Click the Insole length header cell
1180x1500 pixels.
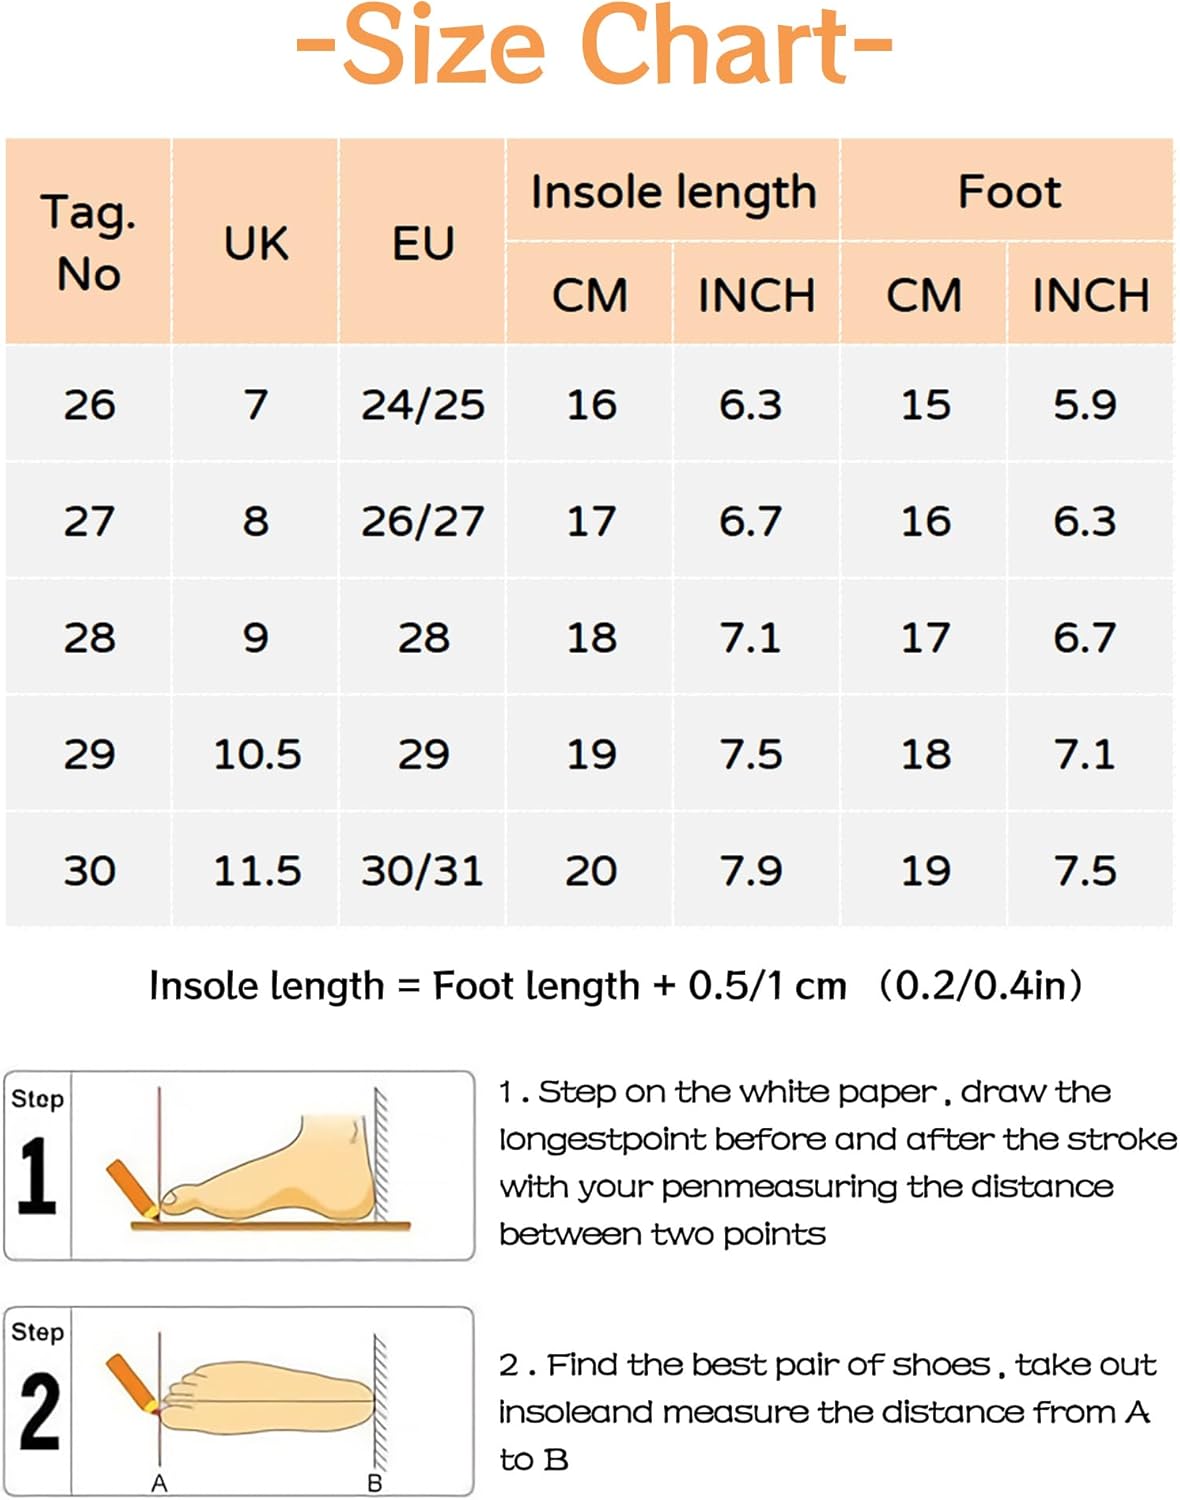coord(673,191)
